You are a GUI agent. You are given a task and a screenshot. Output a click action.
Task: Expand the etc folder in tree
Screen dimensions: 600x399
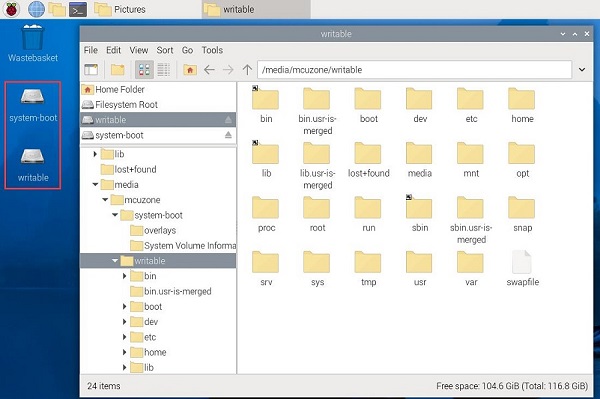tap(124, 337)
